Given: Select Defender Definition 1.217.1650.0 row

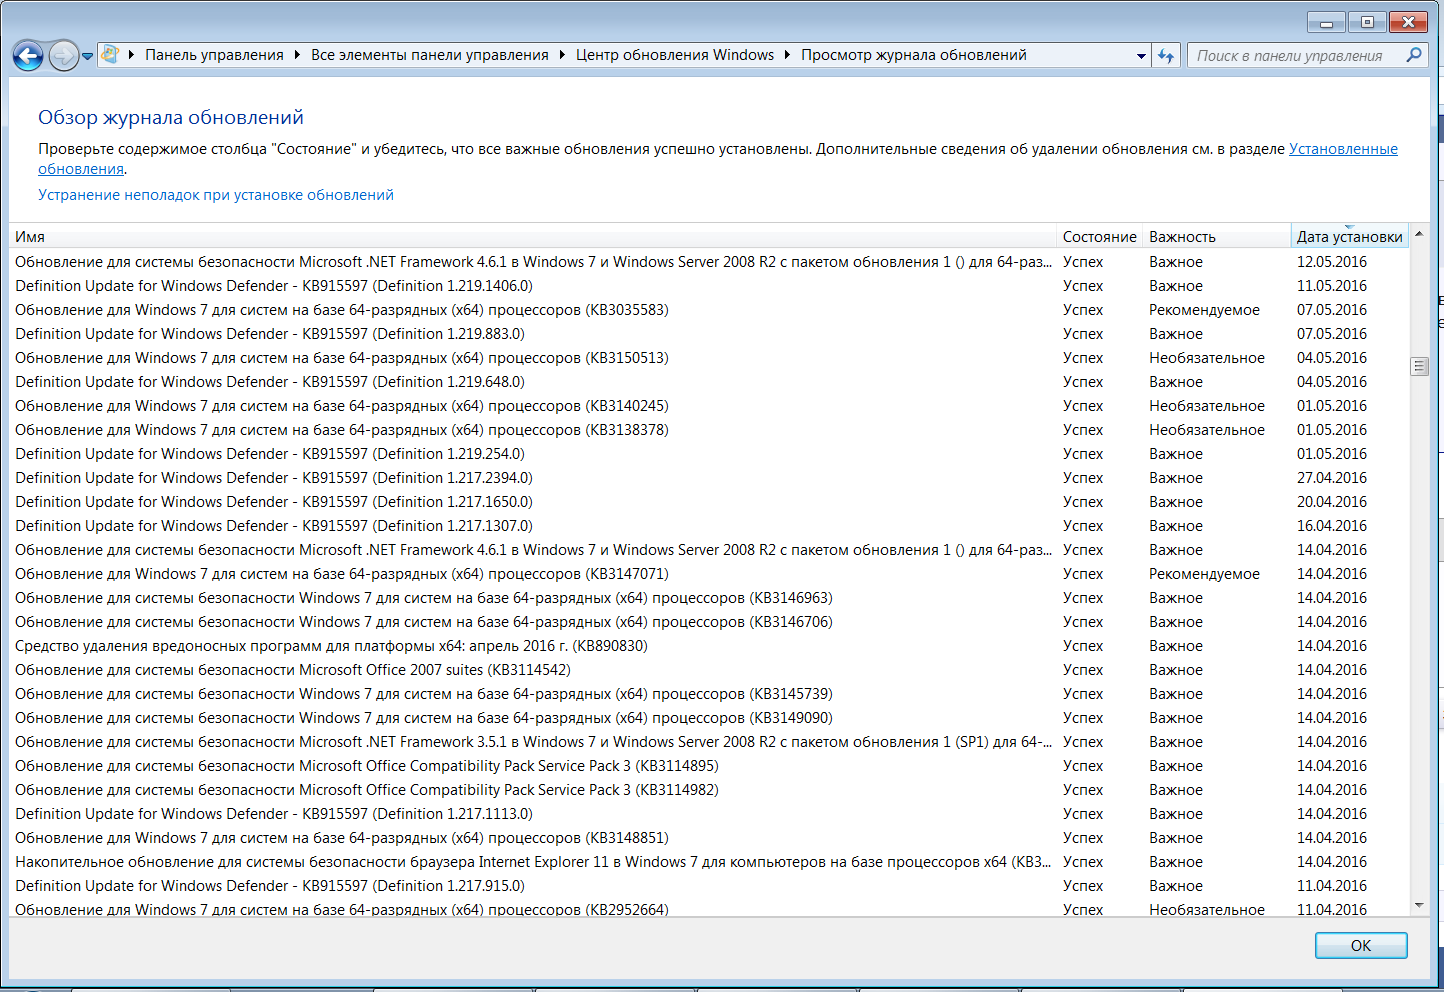Looking at the screenshot, I should (709, 502).
